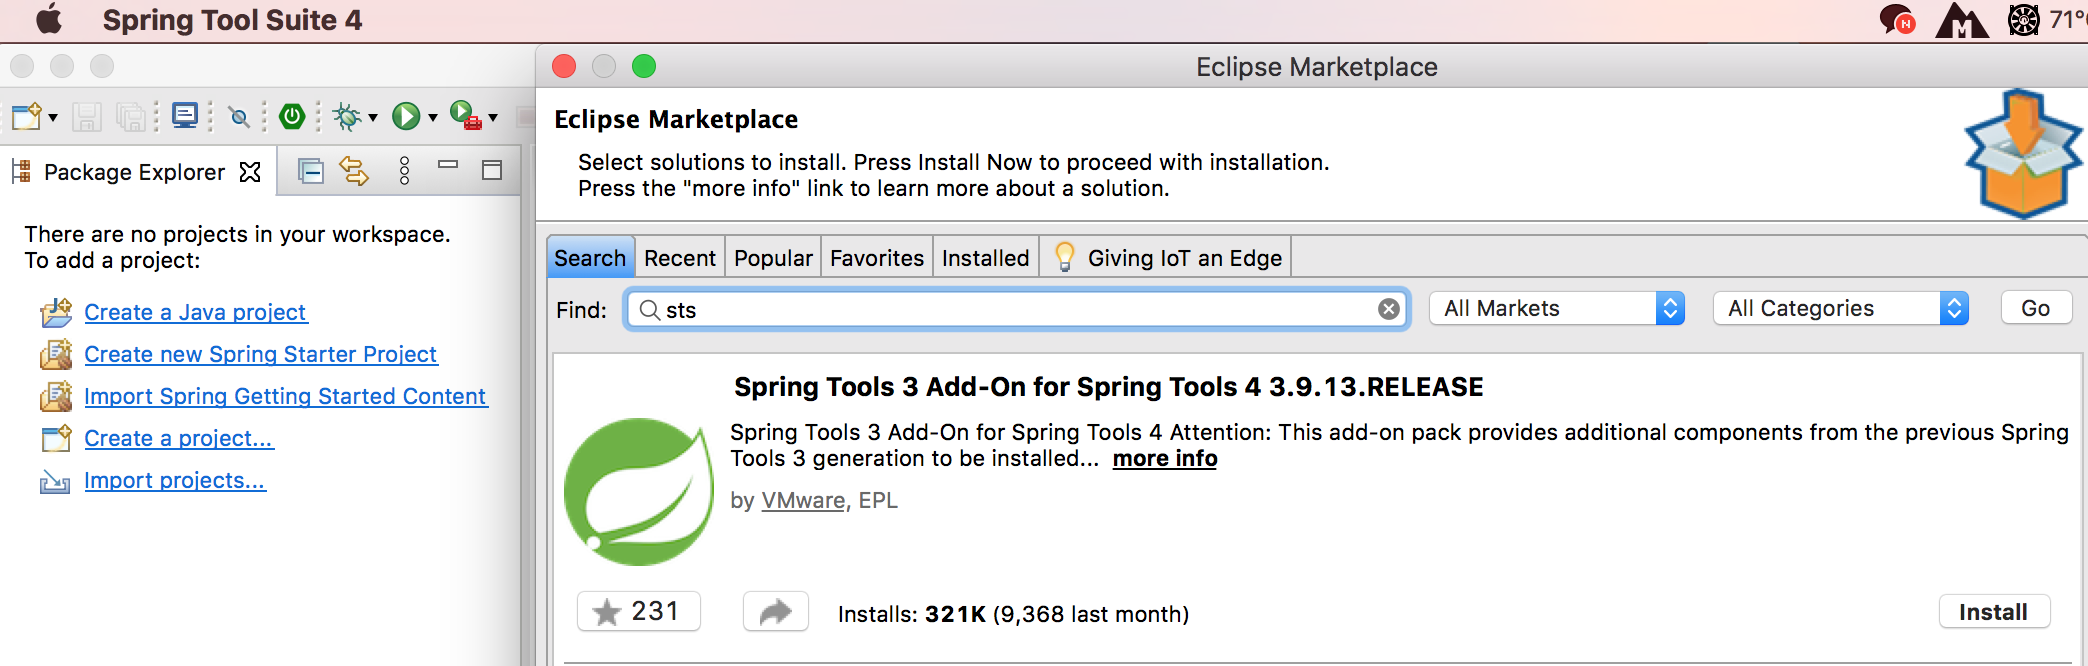Clear the Find field with the X icon
Image resolution: width=2088 pixels, height=666 pixels.
click(1389, 309)
